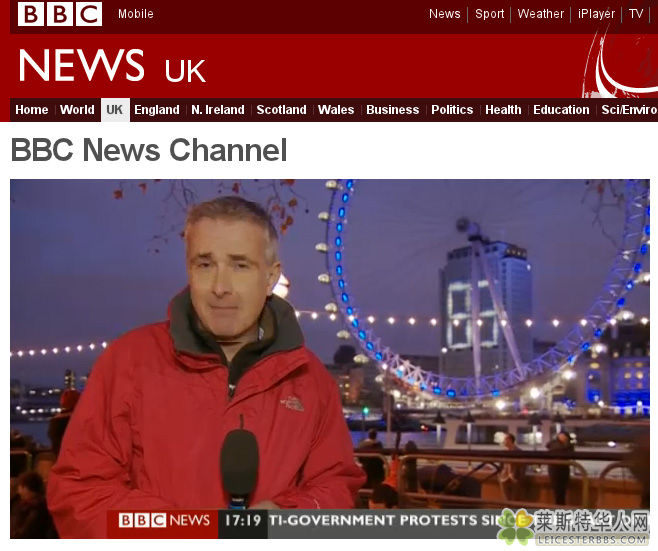Screen dimensions: 658x551
Task: Click the BBC News Channel video frame
Action: click(x=330, y=359)
